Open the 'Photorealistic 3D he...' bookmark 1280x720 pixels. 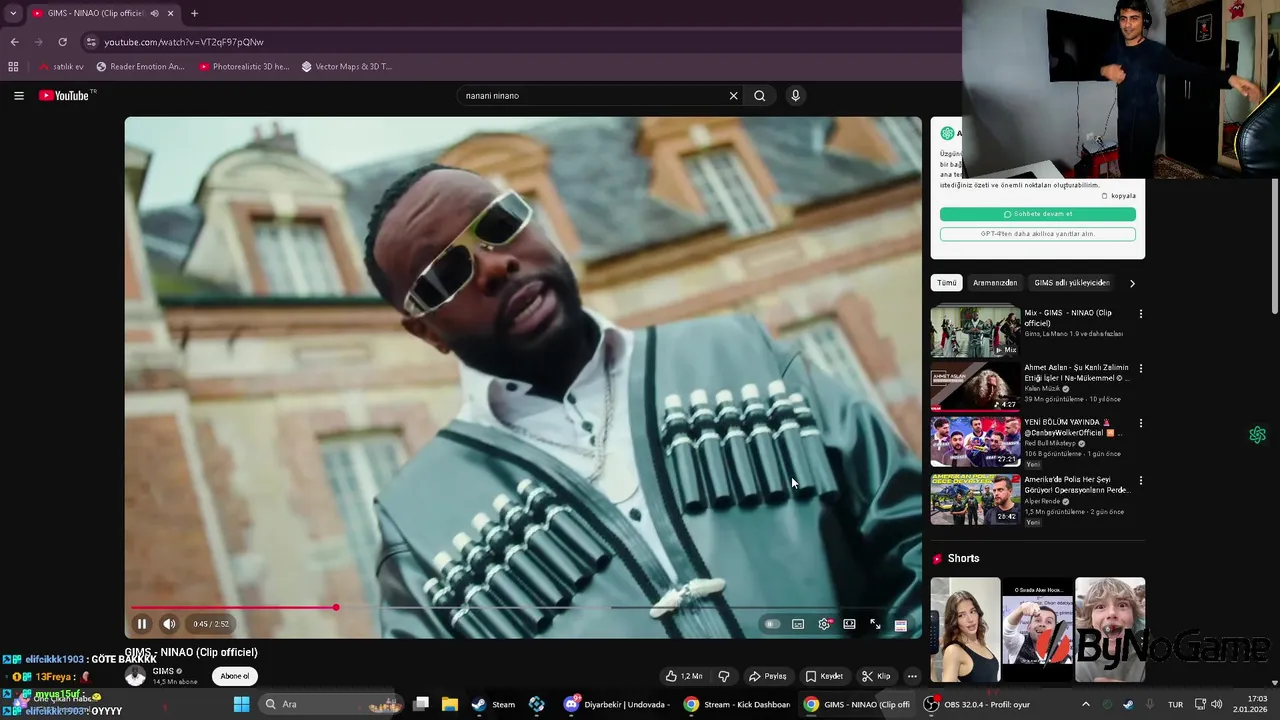coord(244,67)
